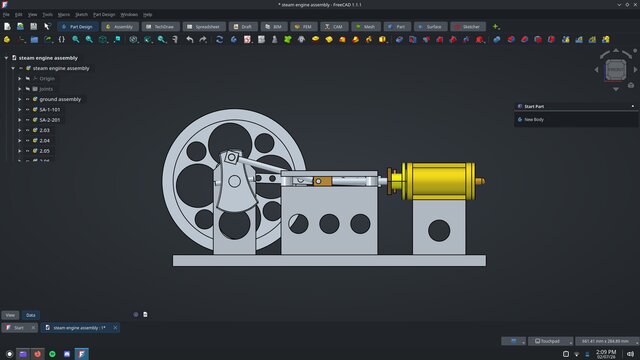Expand the ground assembly node
640x360 pixels.
(19, 99)
